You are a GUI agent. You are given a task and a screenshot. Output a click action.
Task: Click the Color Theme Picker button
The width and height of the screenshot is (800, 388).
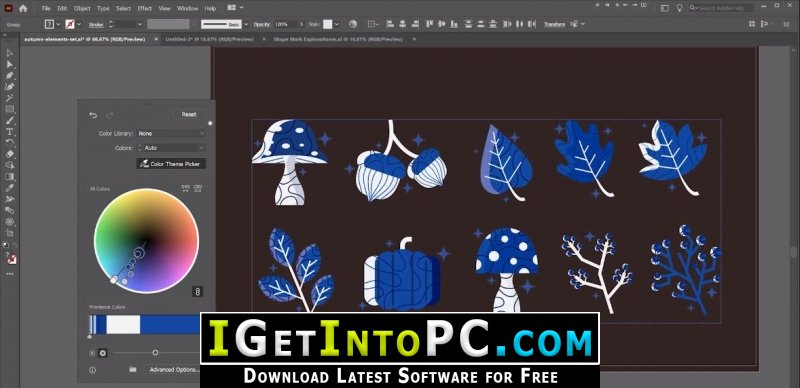tap(171, 164)
